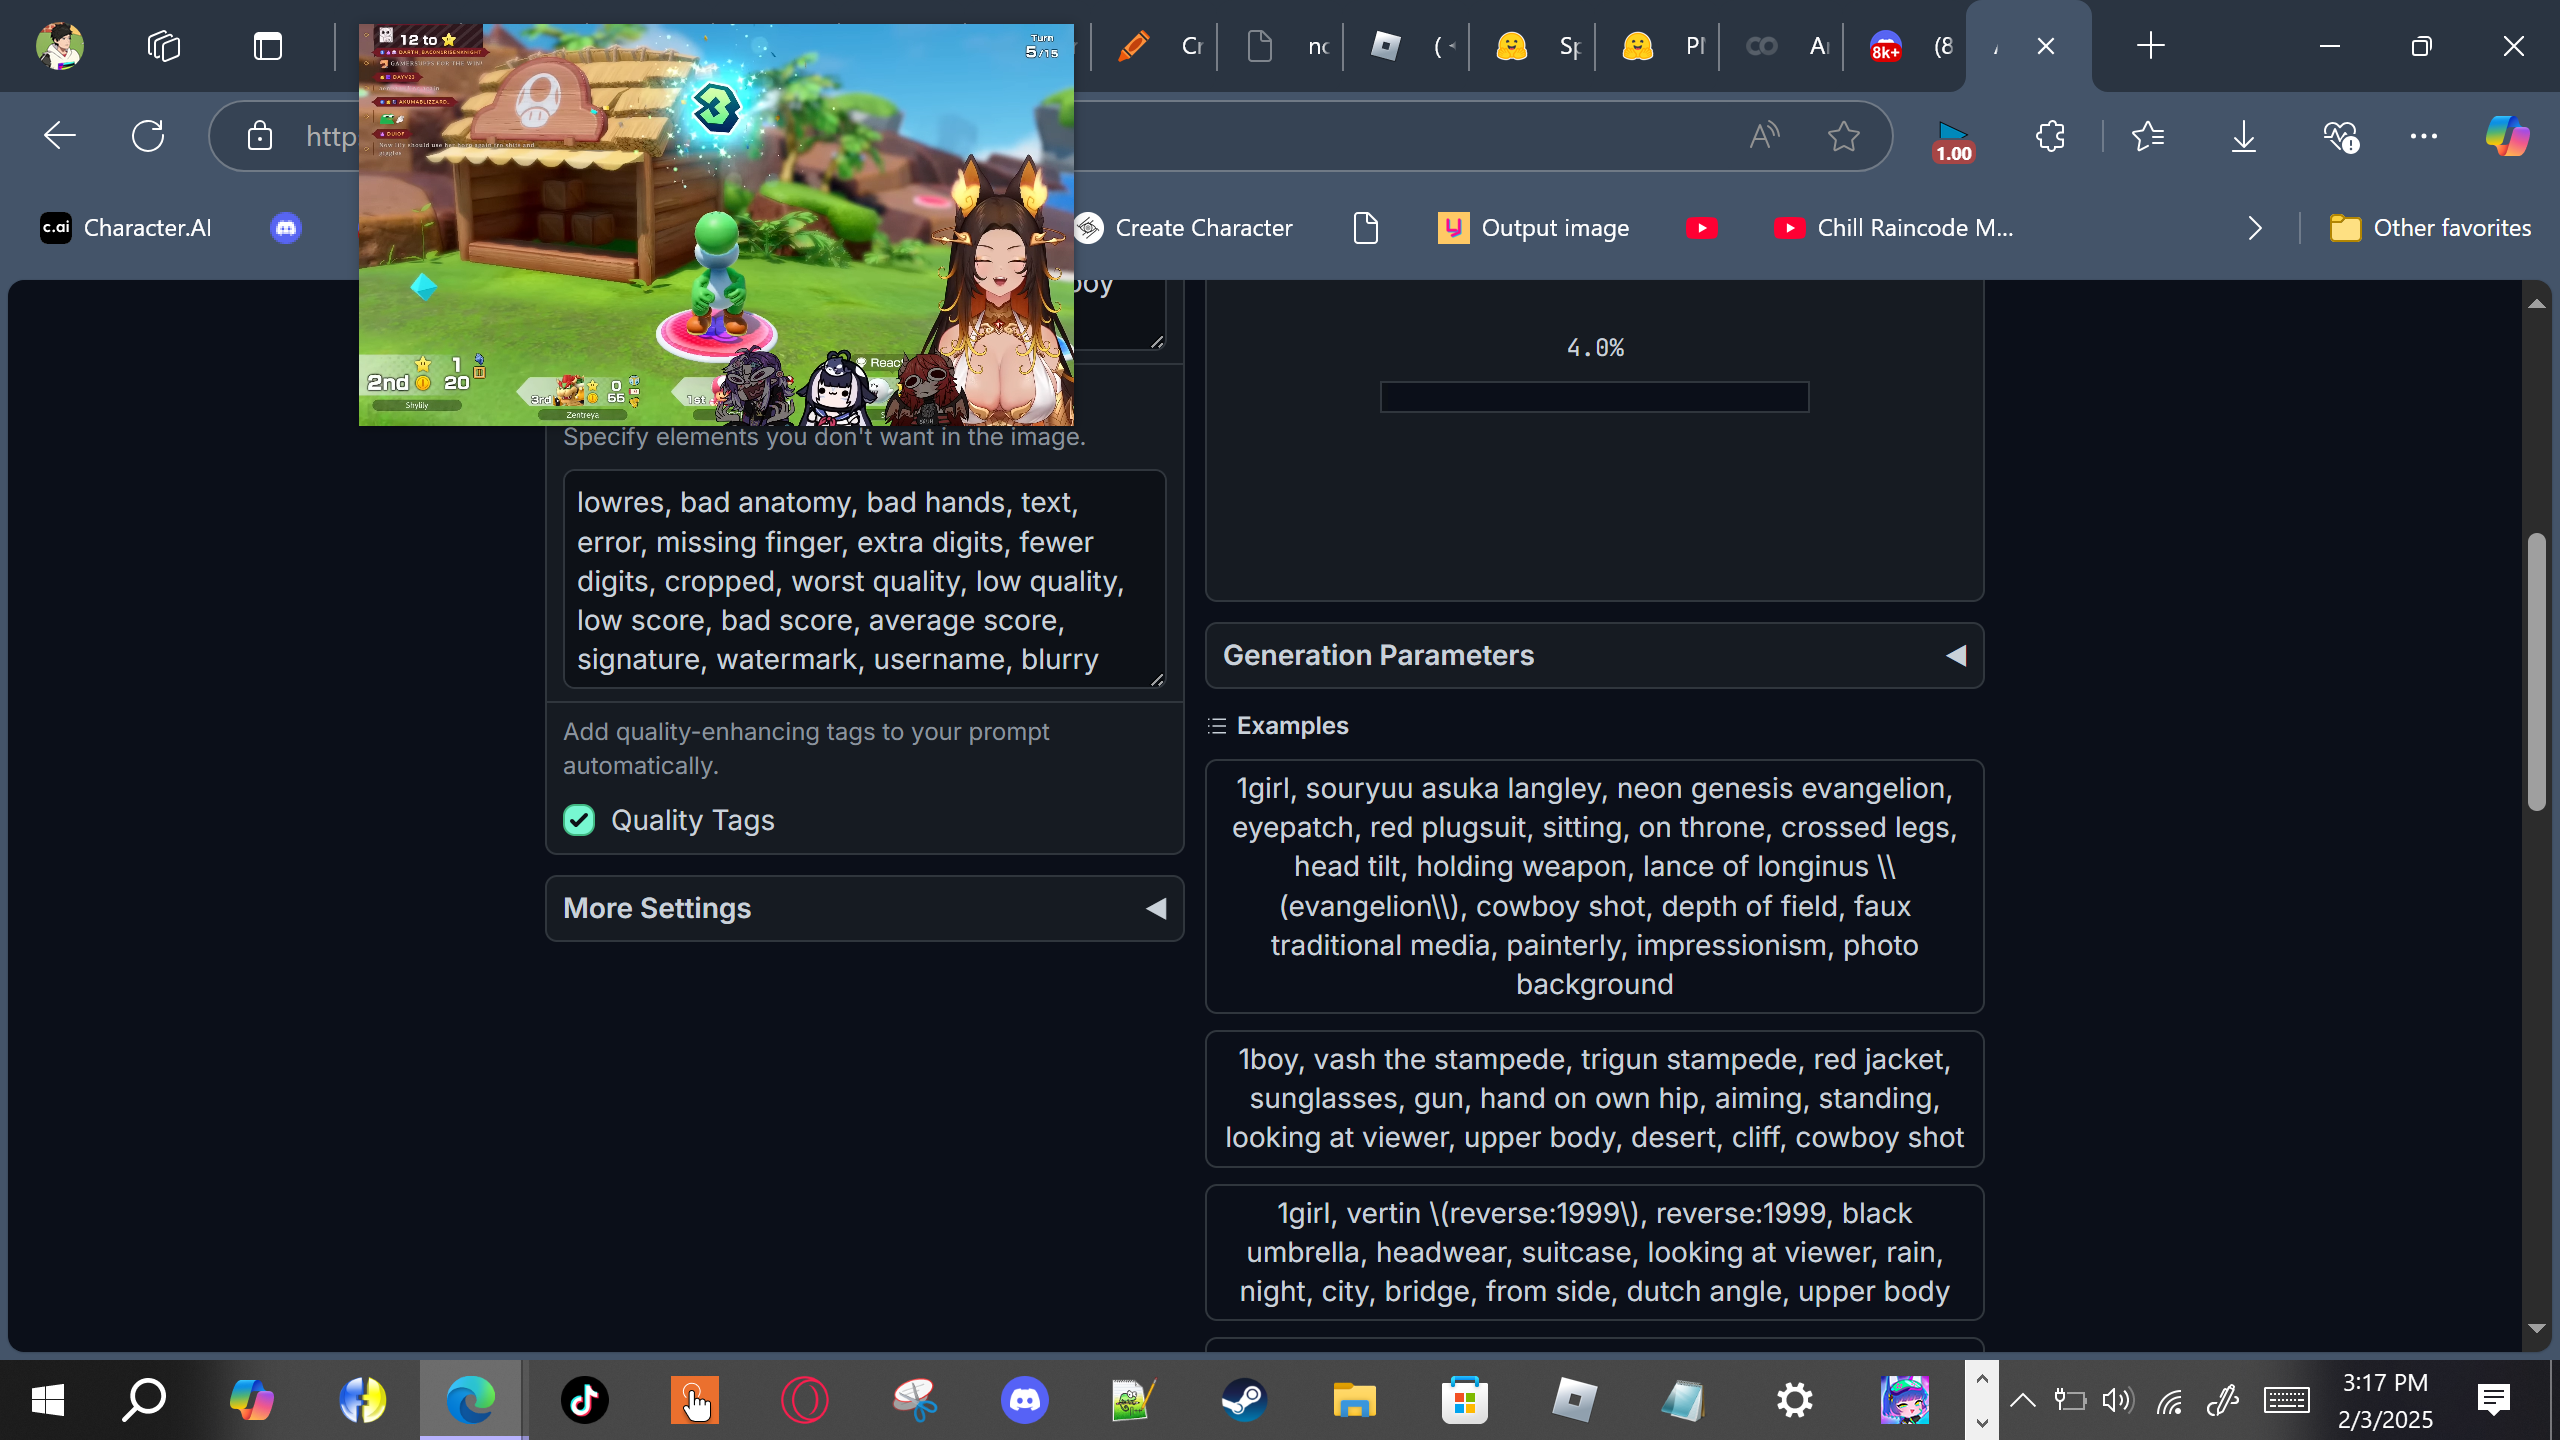Switch to the Hugging Face tab labeled Sp

(x=1532, y=46)
